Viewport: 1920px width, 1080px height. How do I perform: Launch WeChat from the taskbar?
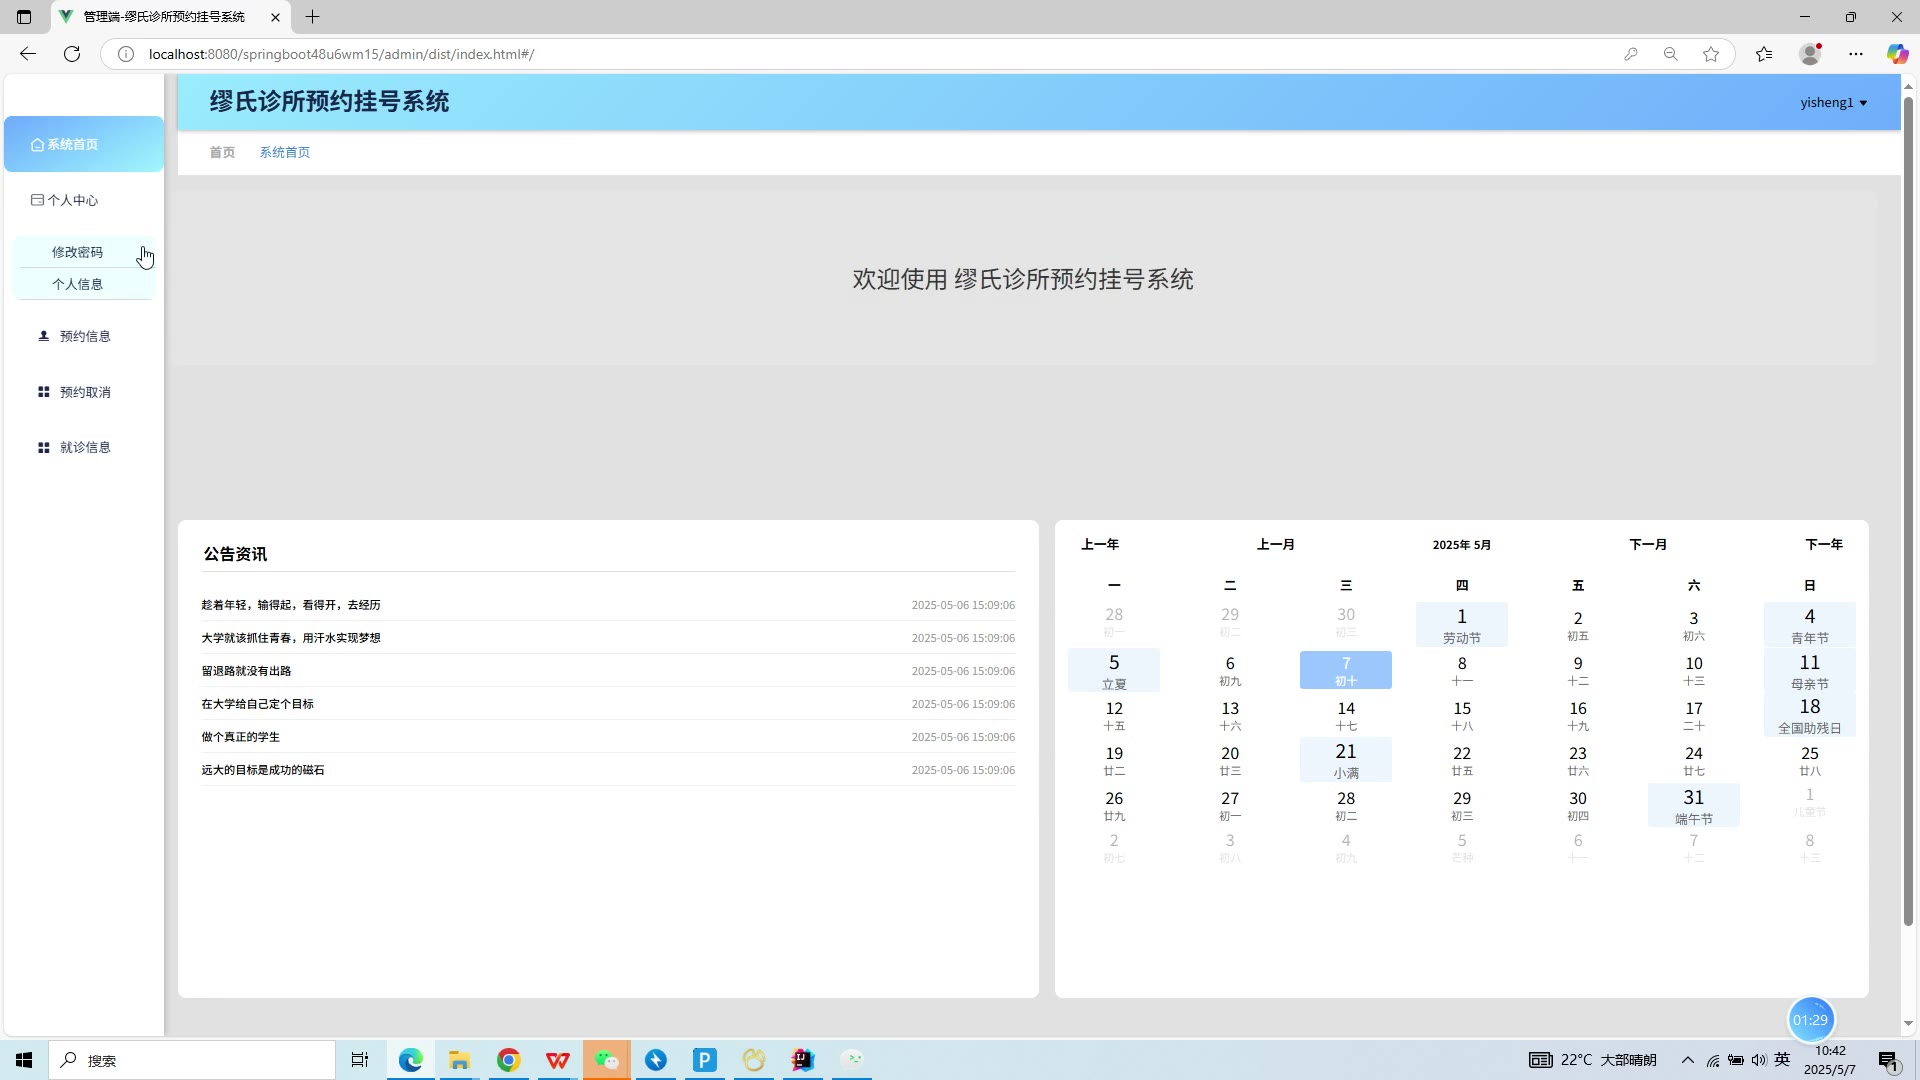pyautogui.click(x=607, y=1060)
